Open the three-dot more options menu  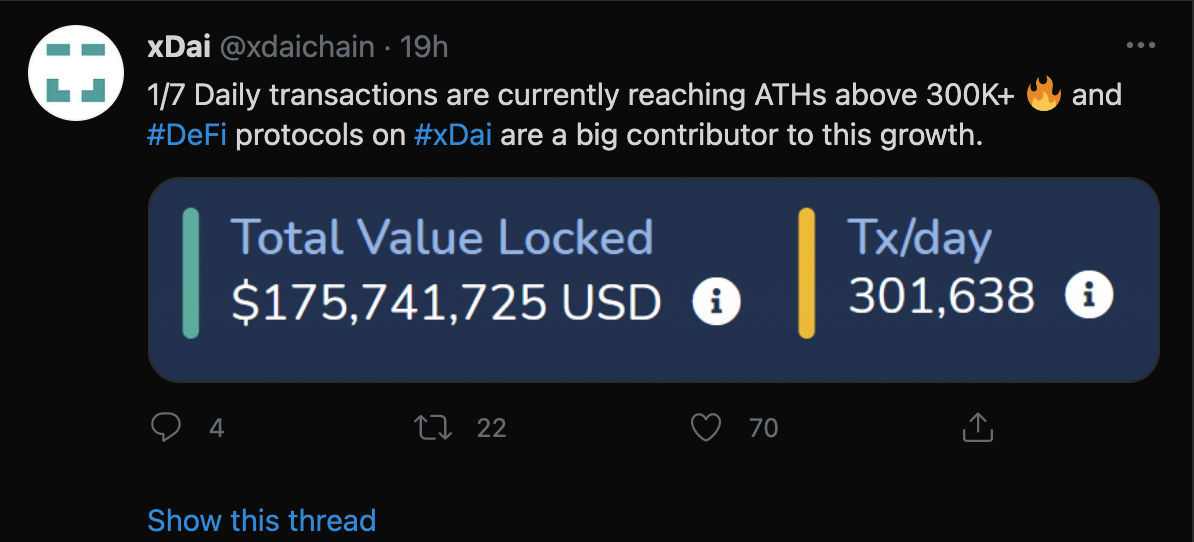[1140, 46]
